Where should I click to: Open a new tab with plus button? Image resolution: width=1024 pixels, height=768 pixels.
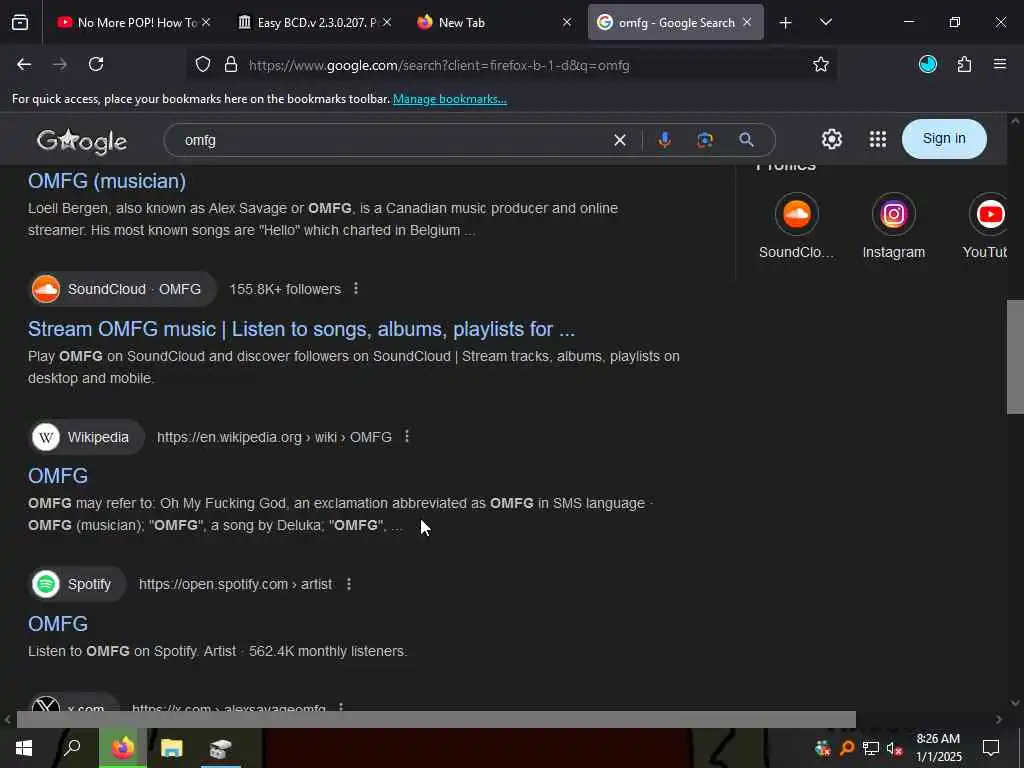[785, 23]
